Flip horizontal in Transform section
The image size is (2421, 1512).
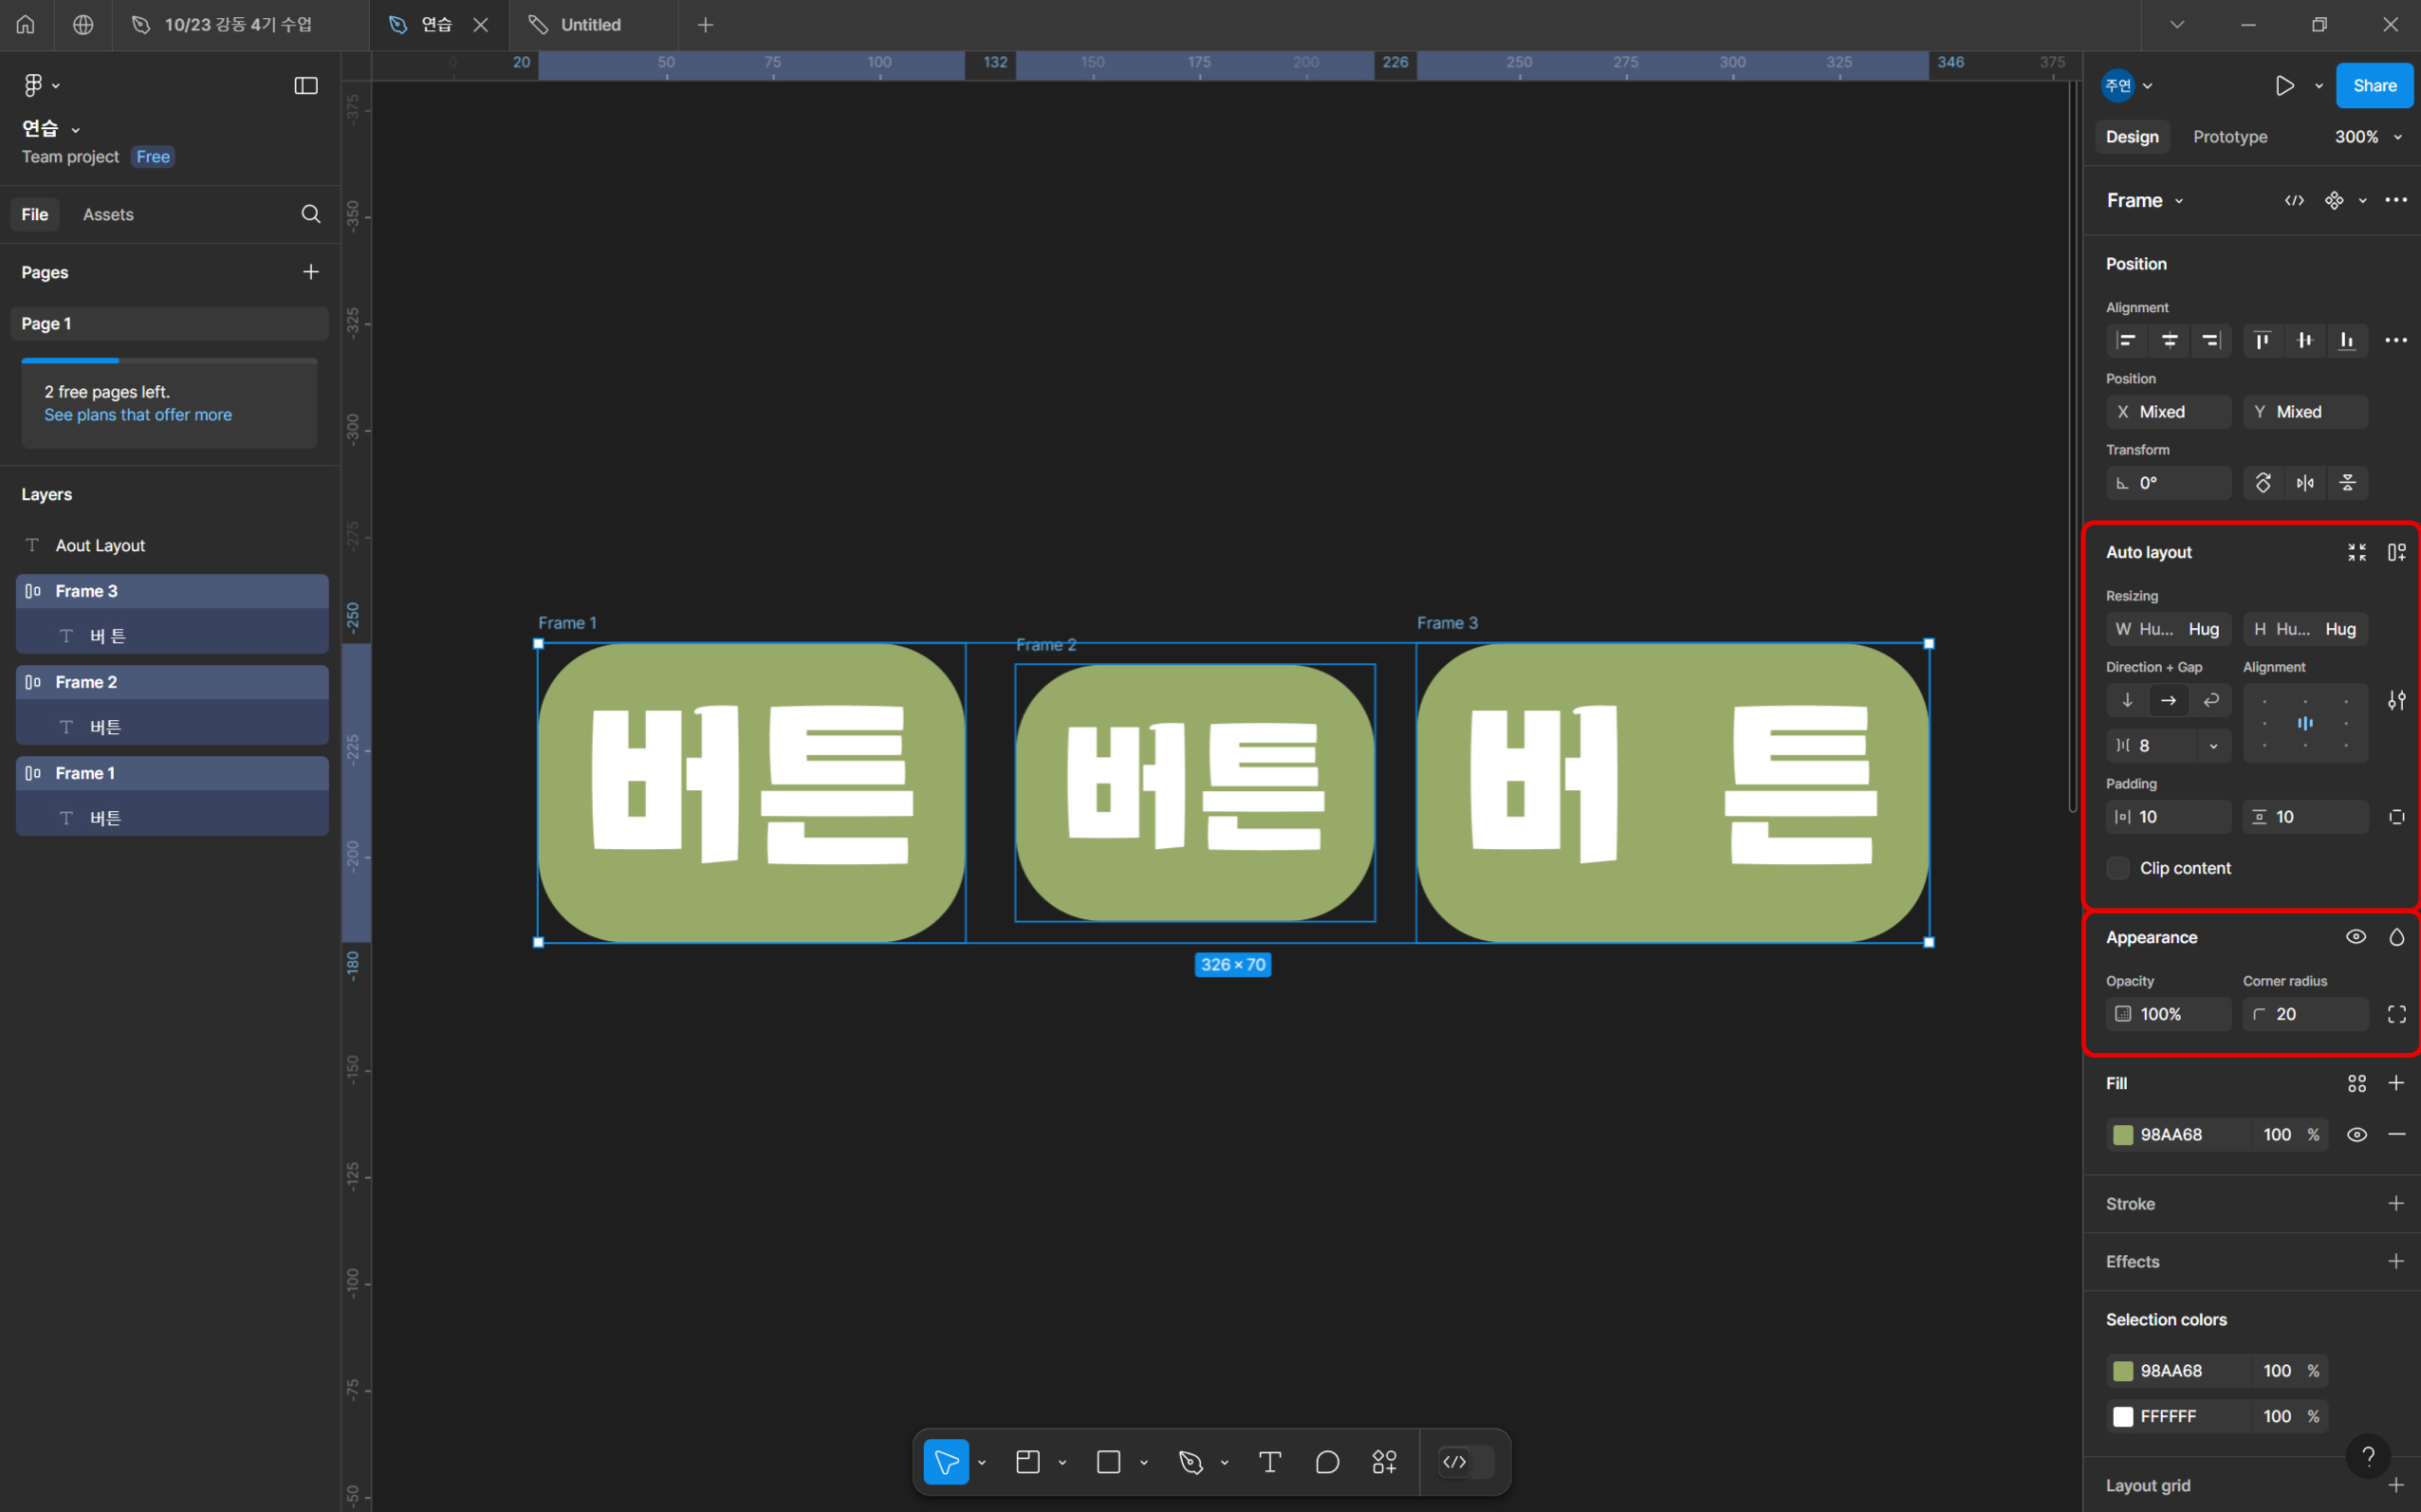click(2305, 483)
